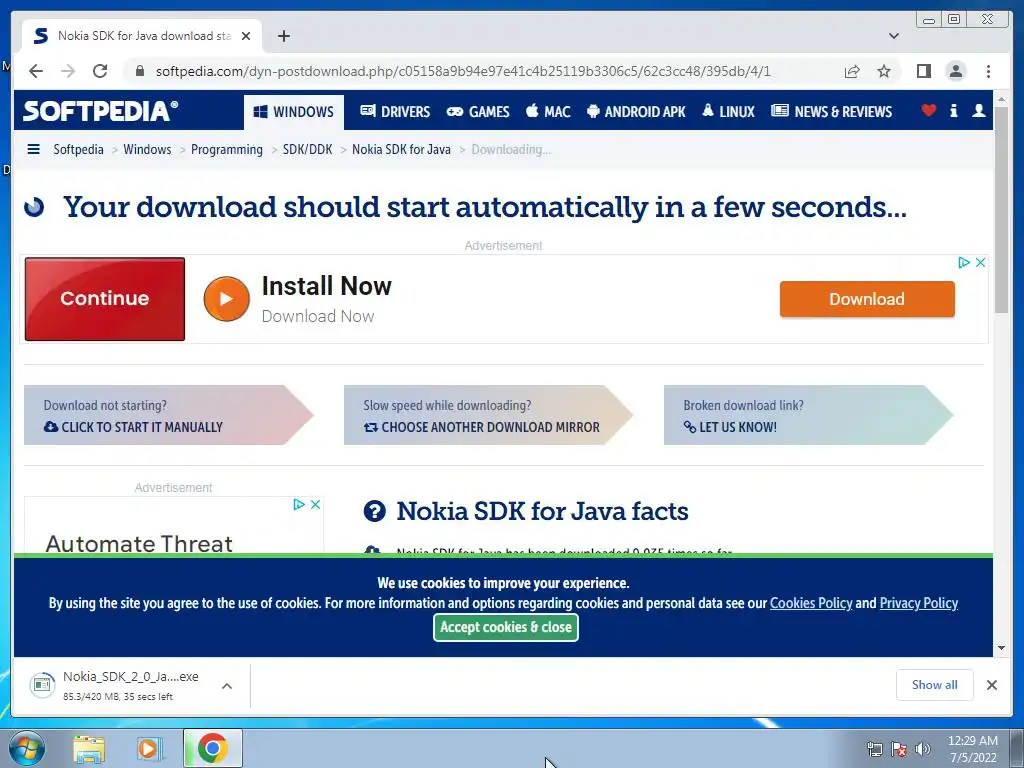Image resolution: width=1024 pixels, height=768 pixels.
Task: Click AdChoices icon on Automate Threat ad
Action: [x=298, y=504]
